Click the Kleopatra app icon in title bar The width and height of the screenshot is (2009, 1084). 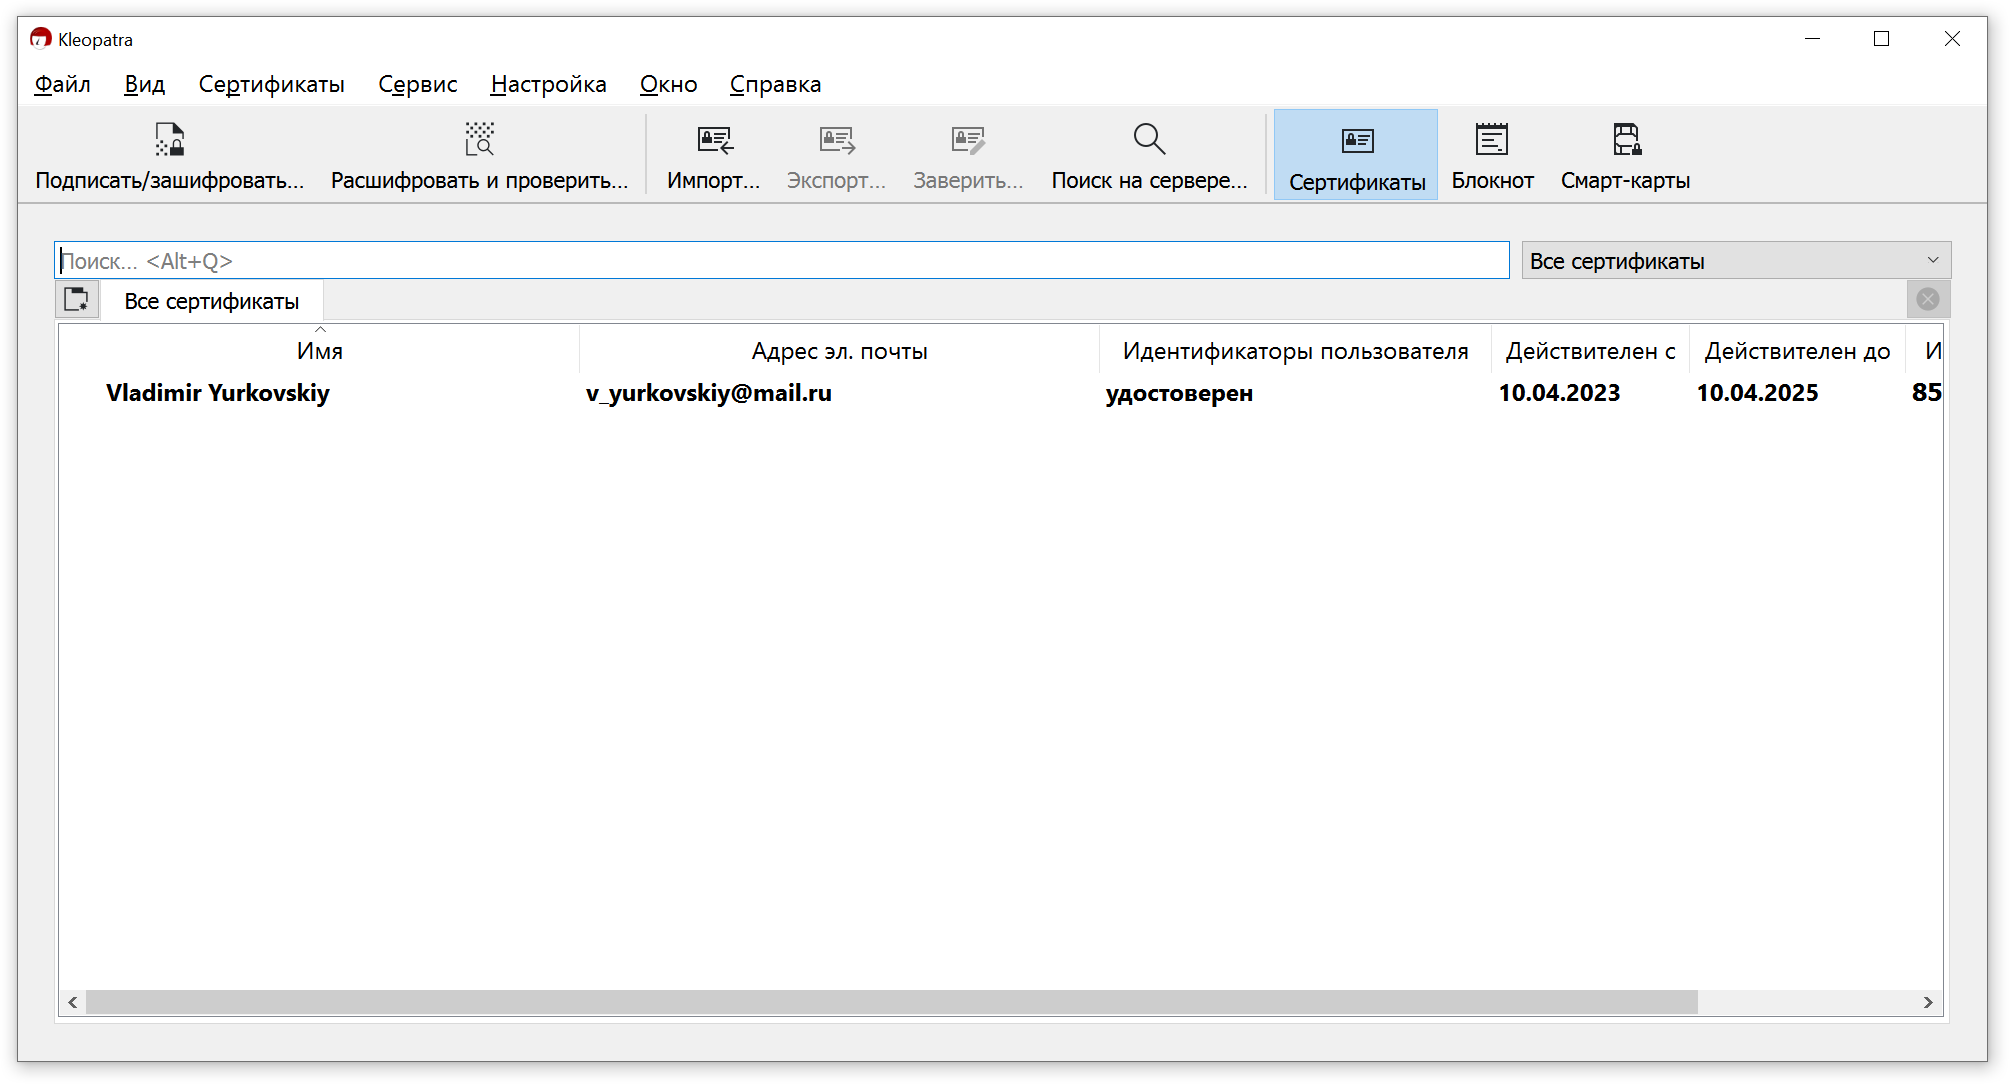tap(40, 39)
